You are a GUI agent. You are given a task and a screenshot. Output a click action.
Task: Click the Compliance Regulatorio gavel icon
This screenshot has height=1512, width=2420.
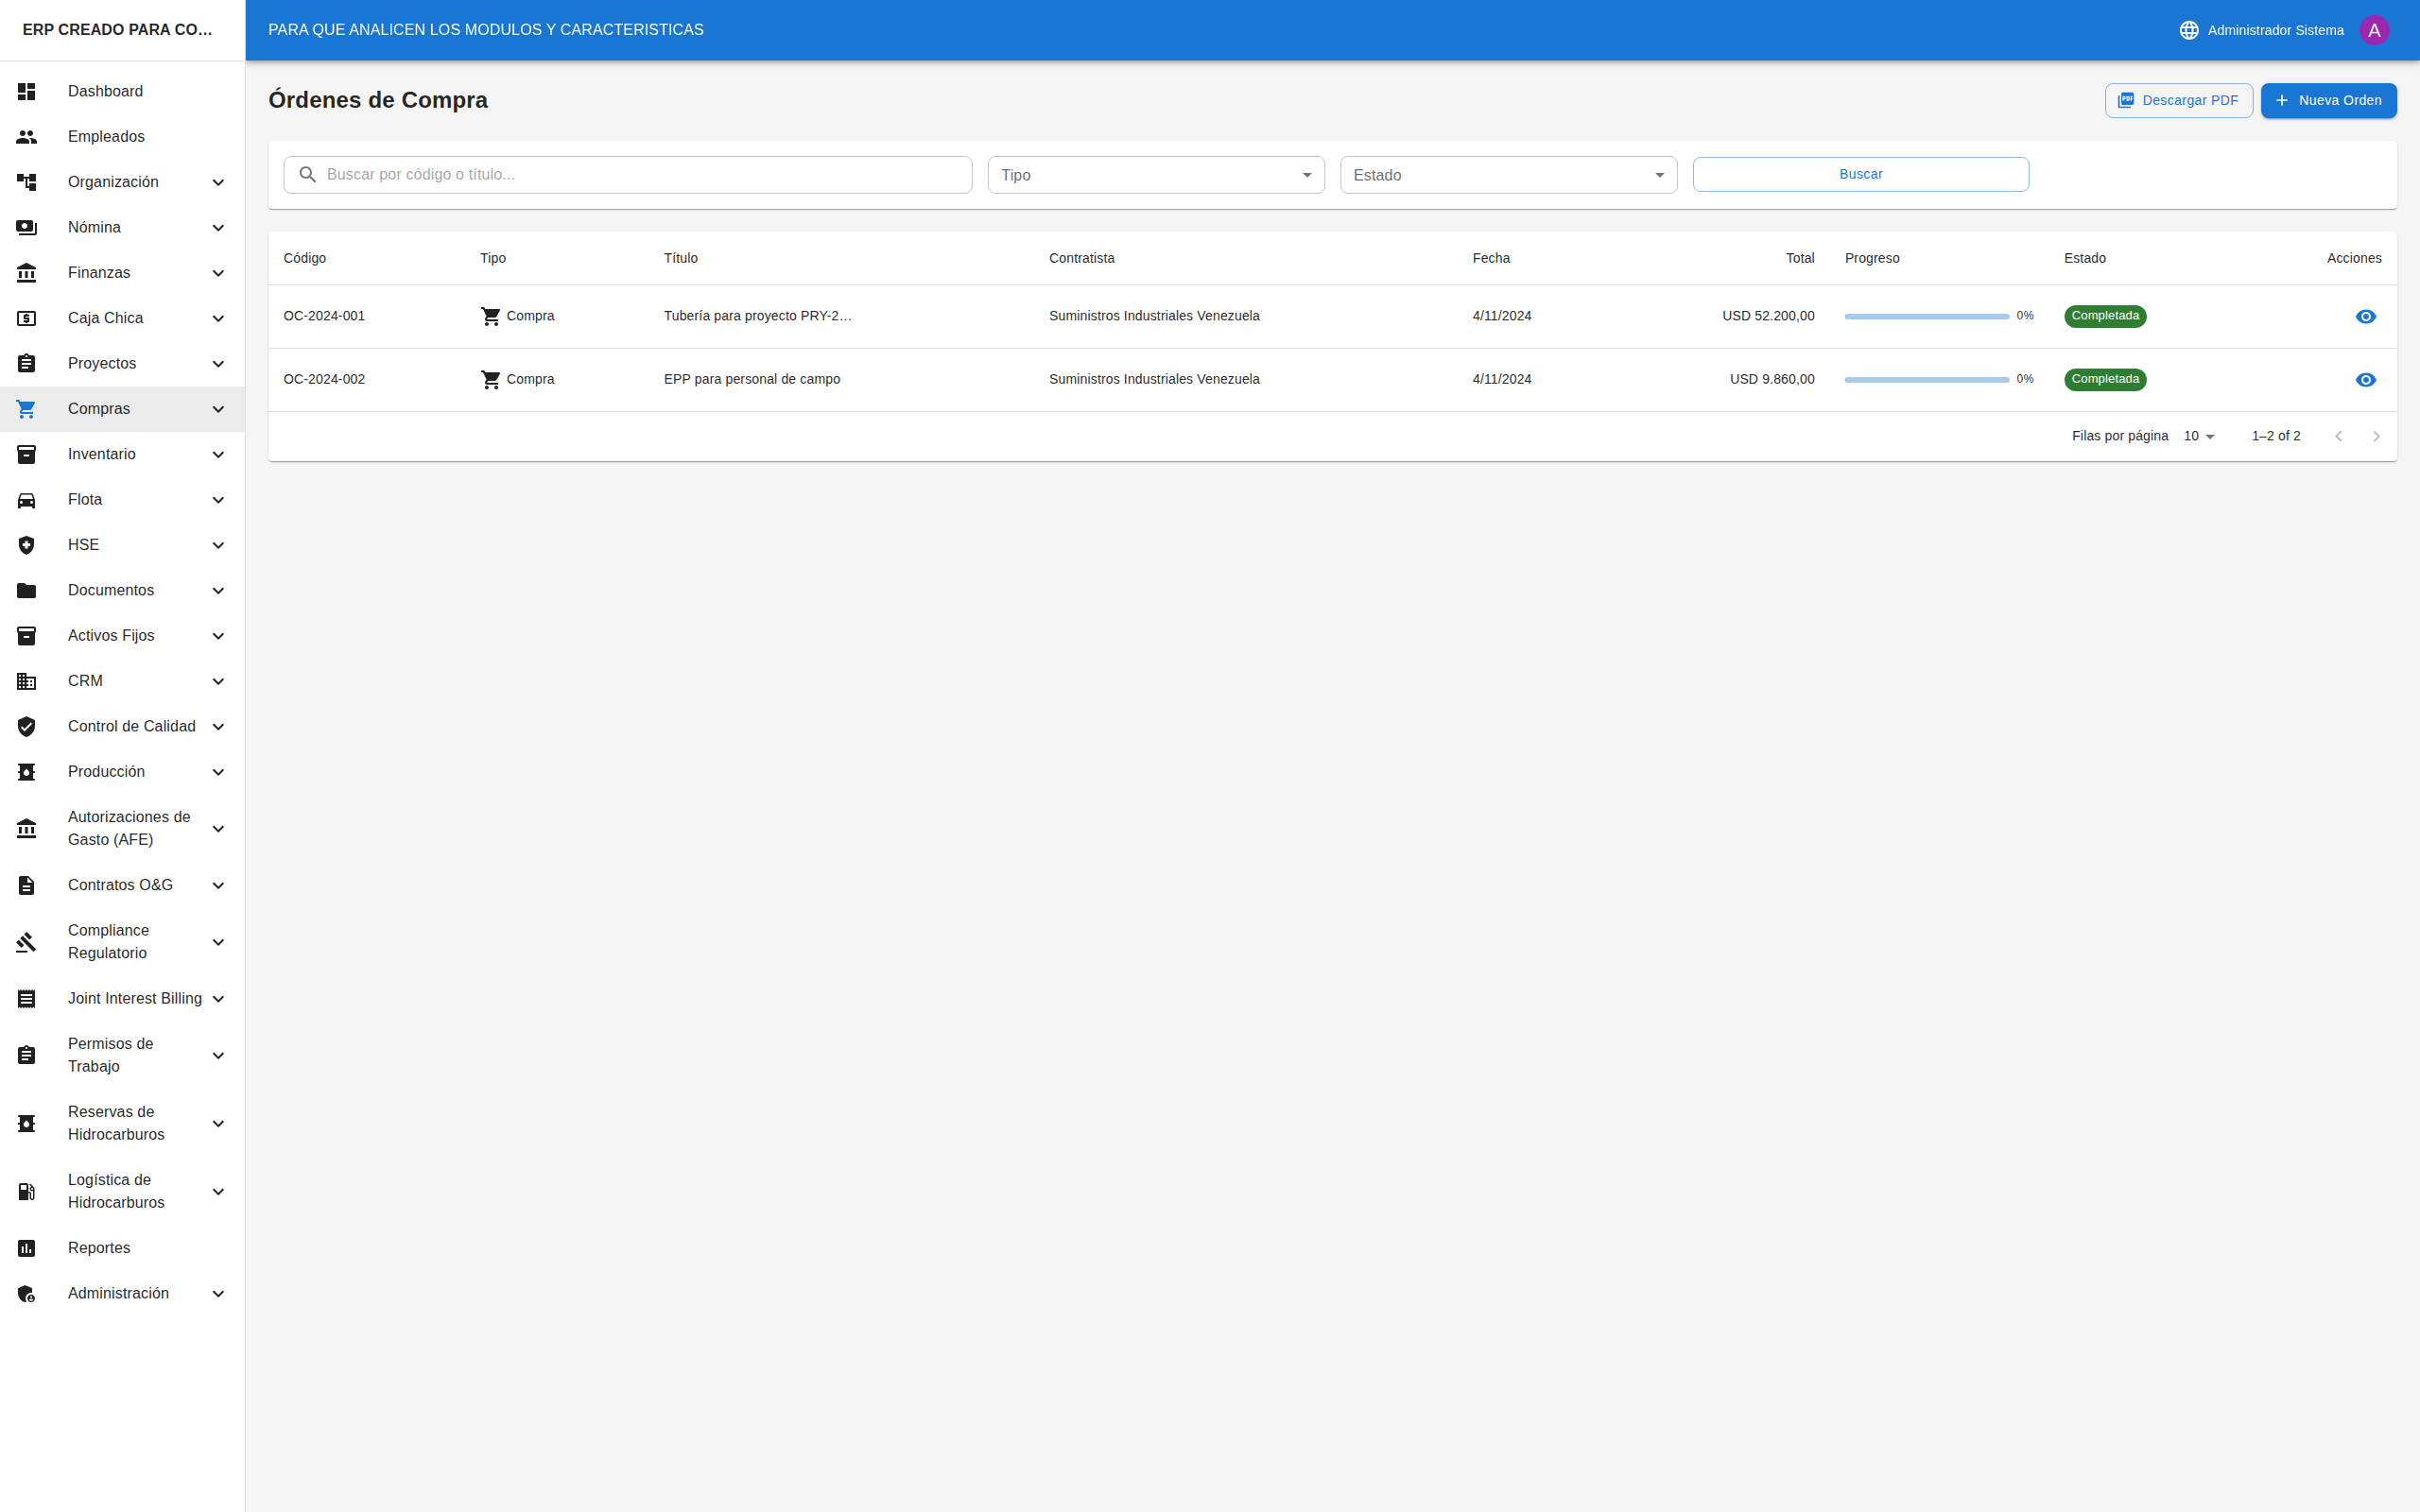27,942
